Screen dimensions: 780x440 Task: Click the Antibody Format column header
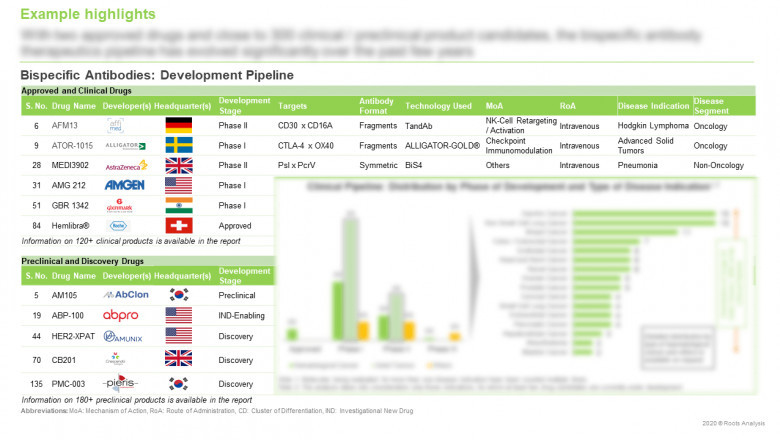pos(377,106)
